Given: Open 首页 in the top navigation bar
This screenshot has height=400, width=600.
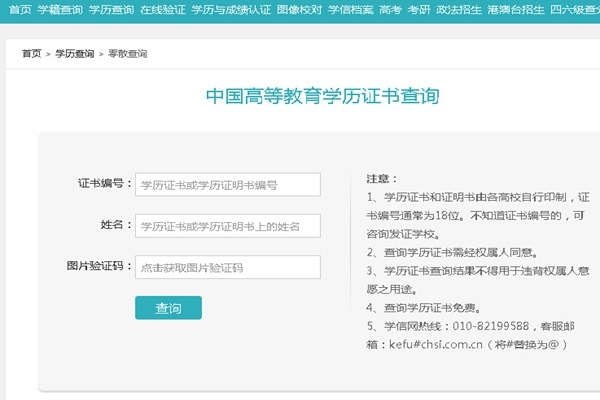Looking at the screenshot, I should (x=19, y=9).
